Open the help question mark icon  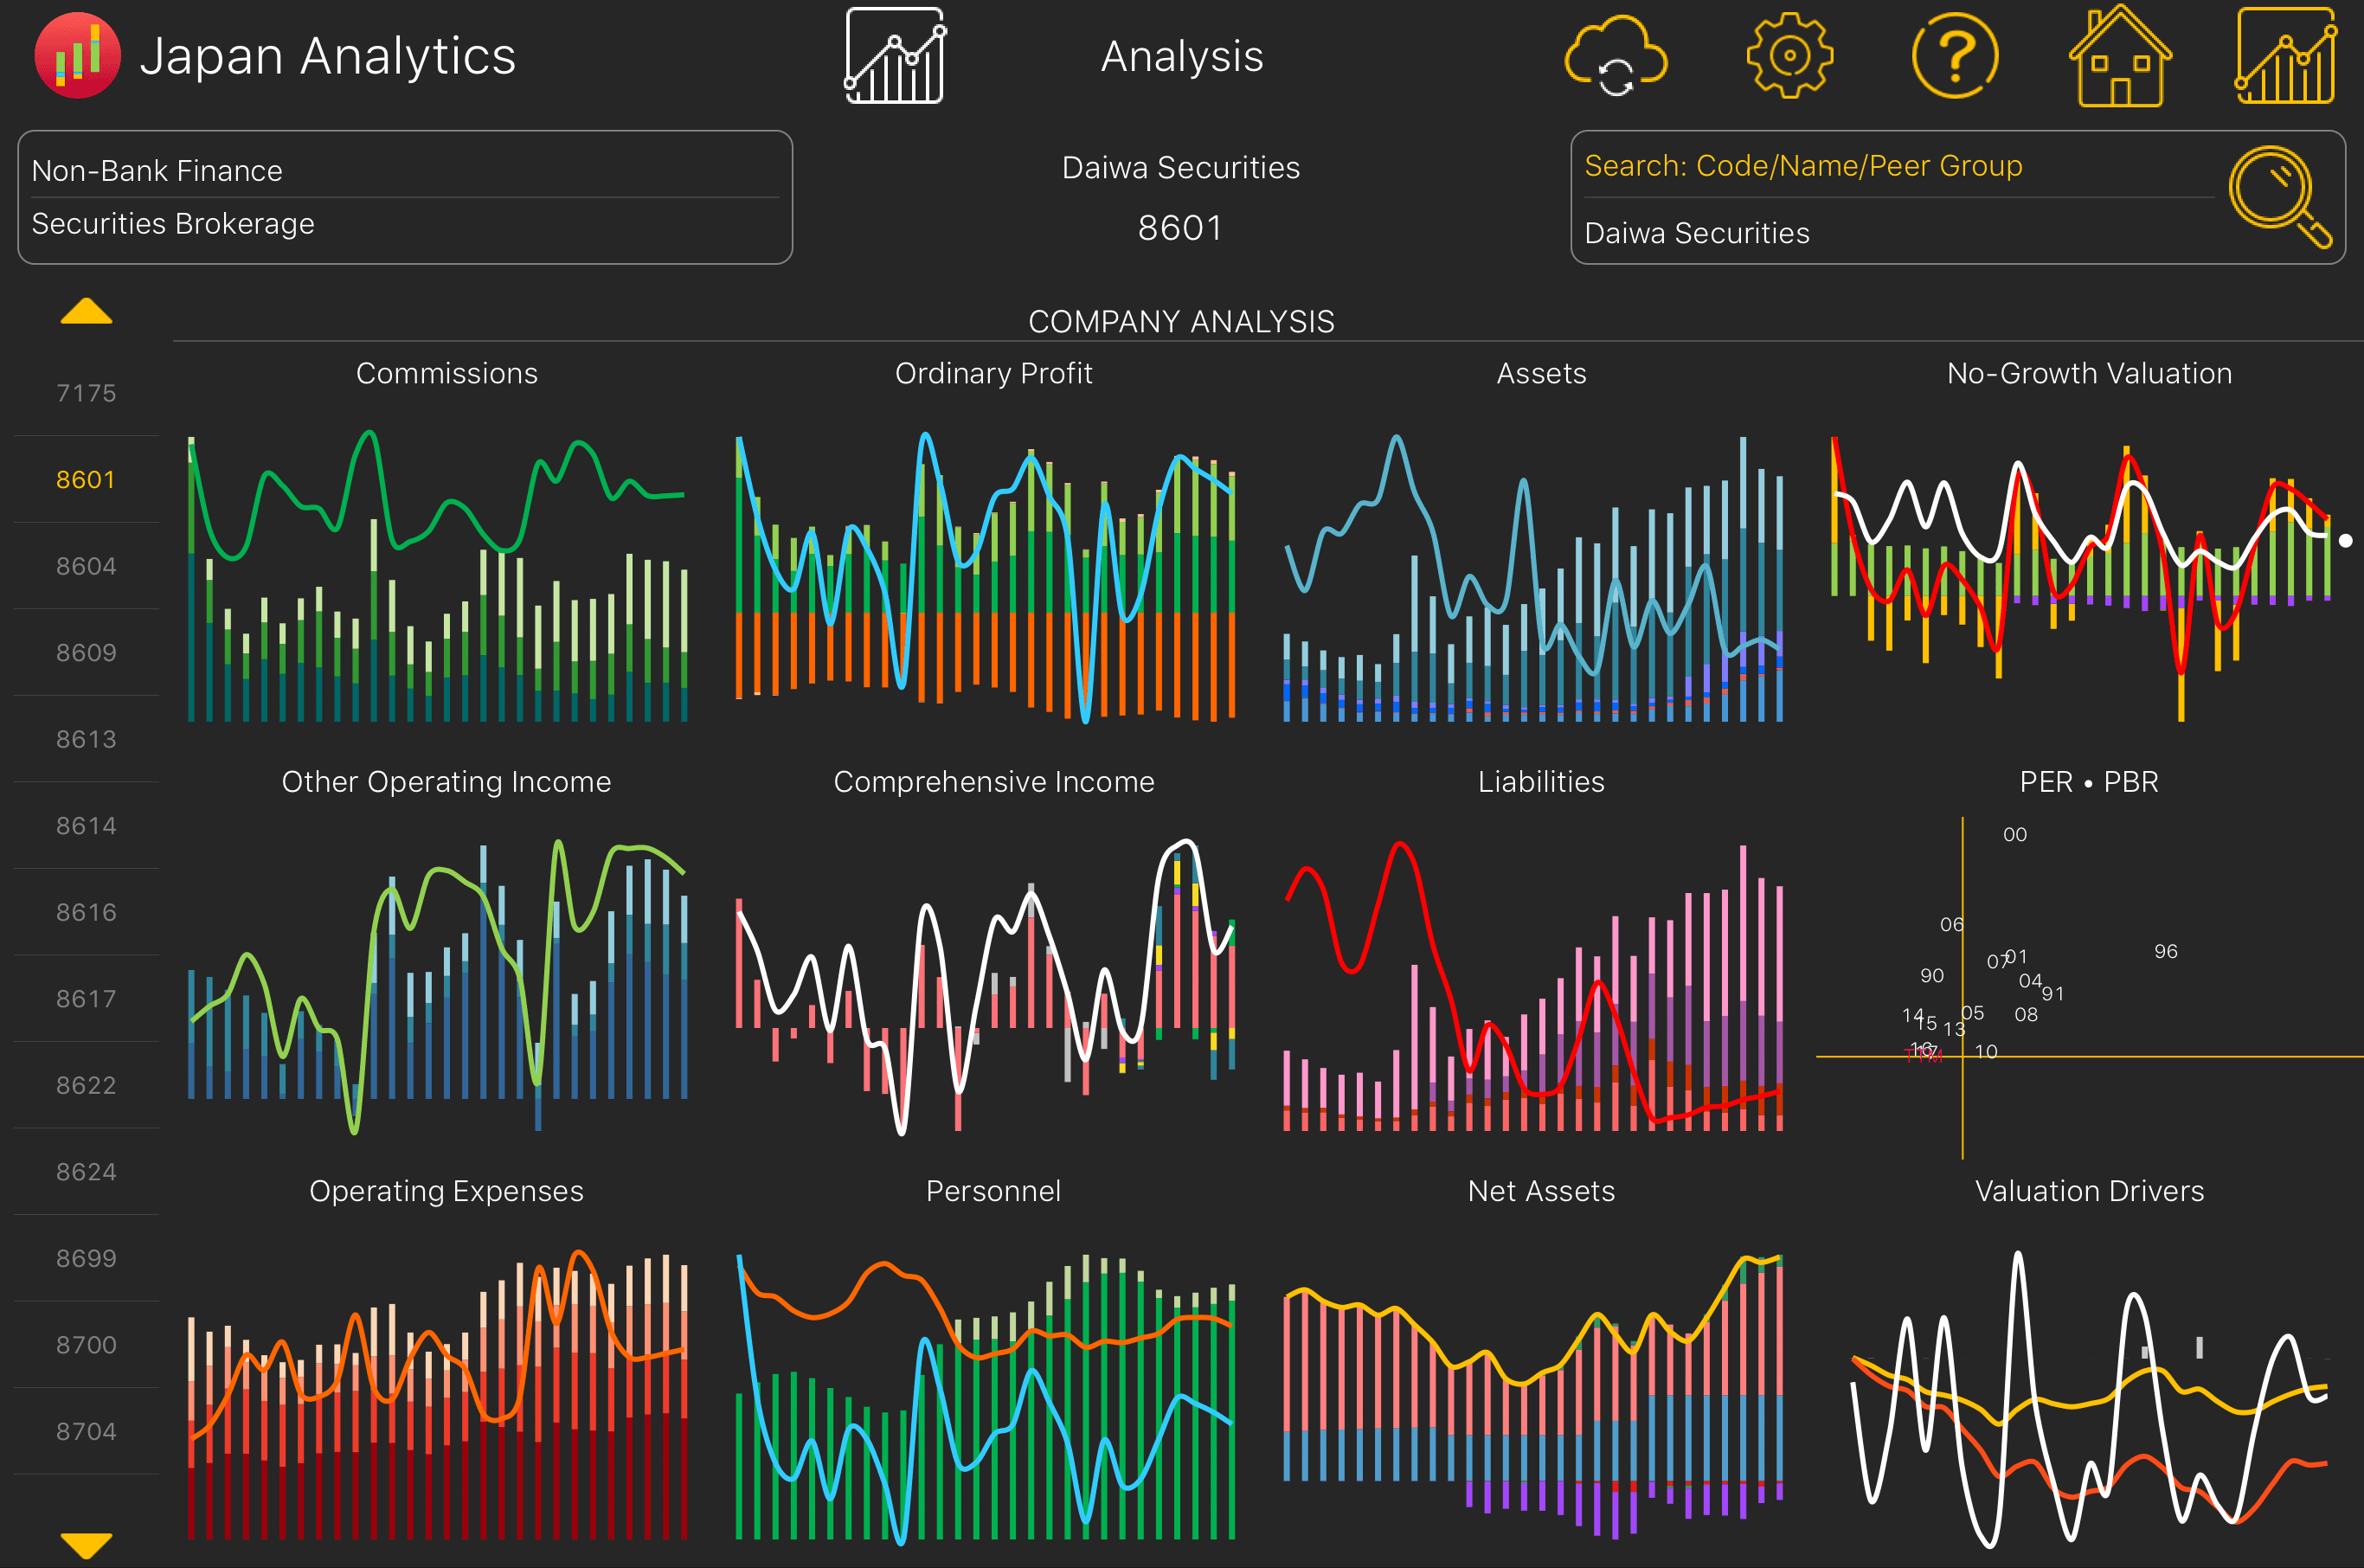1954,56
